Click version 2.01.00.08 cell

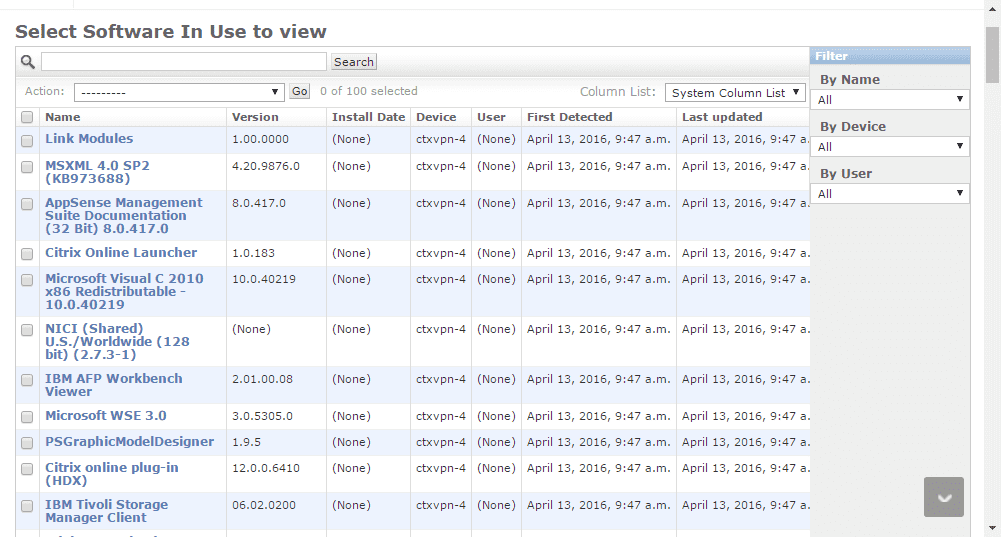click(262, 379)
